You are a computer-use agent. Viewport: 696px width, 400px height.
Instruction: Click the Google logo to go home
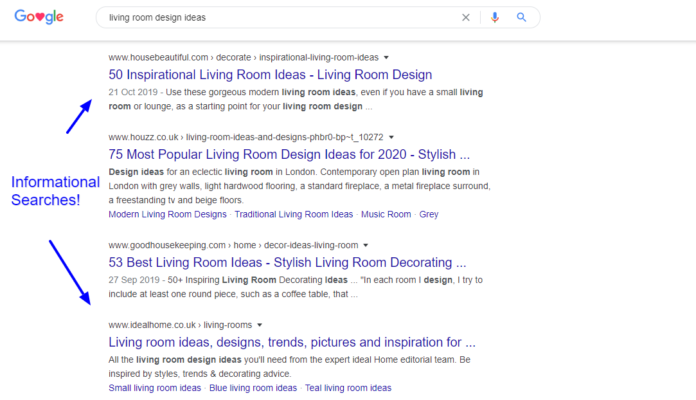coord(39,17)
